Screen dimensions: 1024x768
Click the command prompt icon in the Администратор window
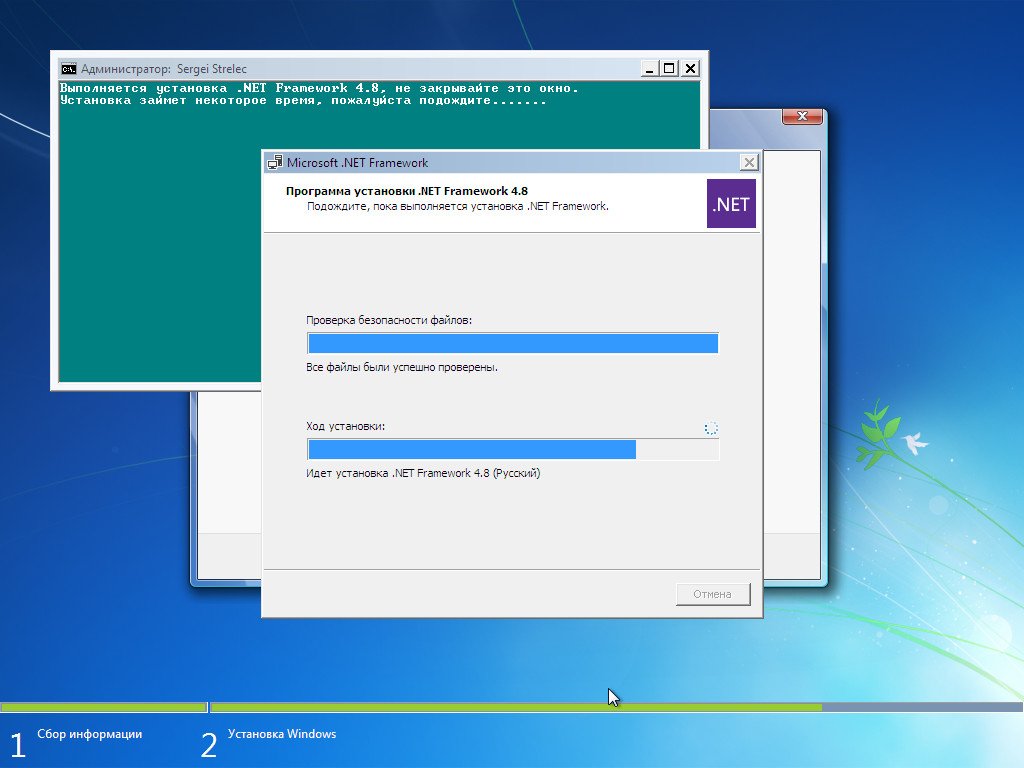[x=69, y=69]
